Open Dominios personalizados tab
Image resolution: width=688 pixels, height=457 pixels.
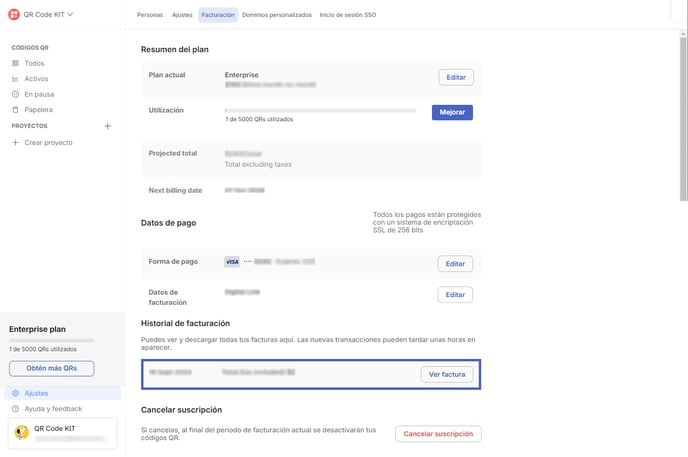pos(277,15)
